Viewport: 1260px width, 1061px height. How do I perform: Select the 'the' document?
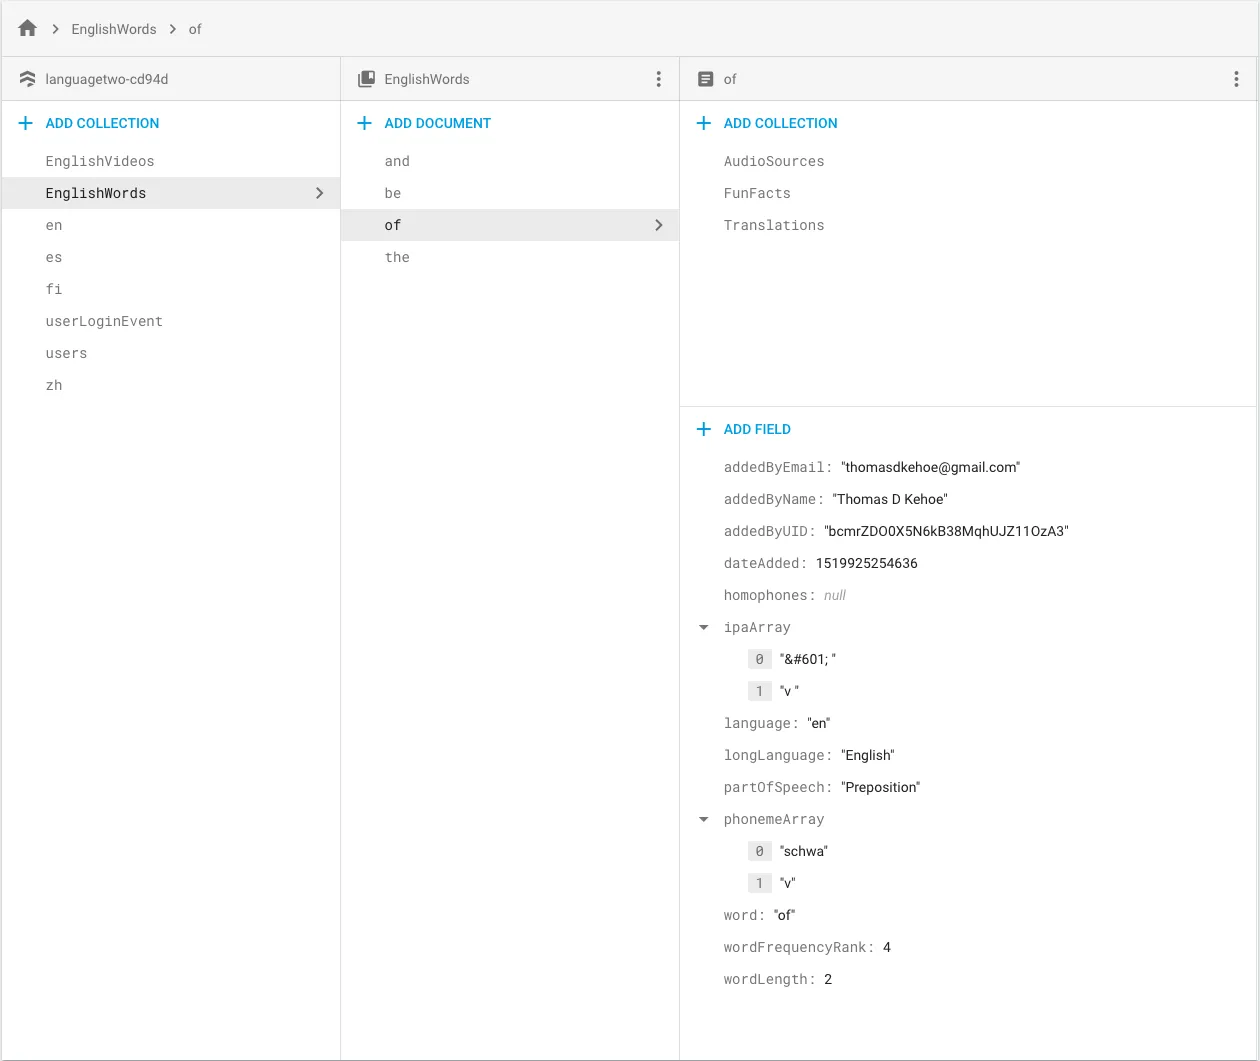[397, 257]
